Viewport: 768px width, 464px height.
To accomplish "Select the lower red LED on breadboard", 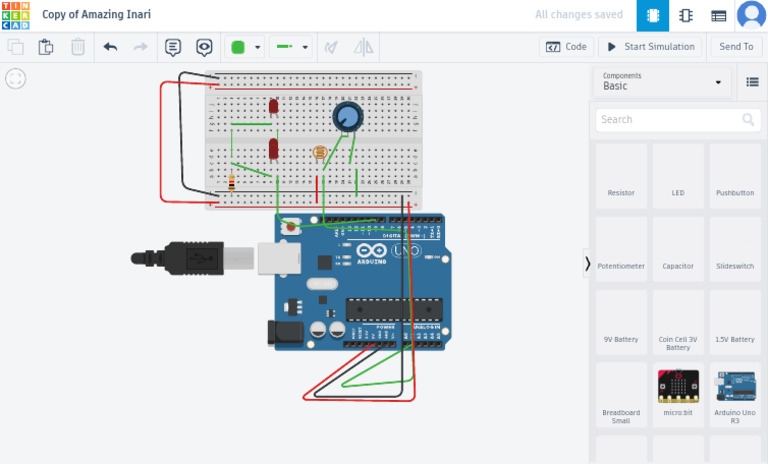I will point(274,150).
